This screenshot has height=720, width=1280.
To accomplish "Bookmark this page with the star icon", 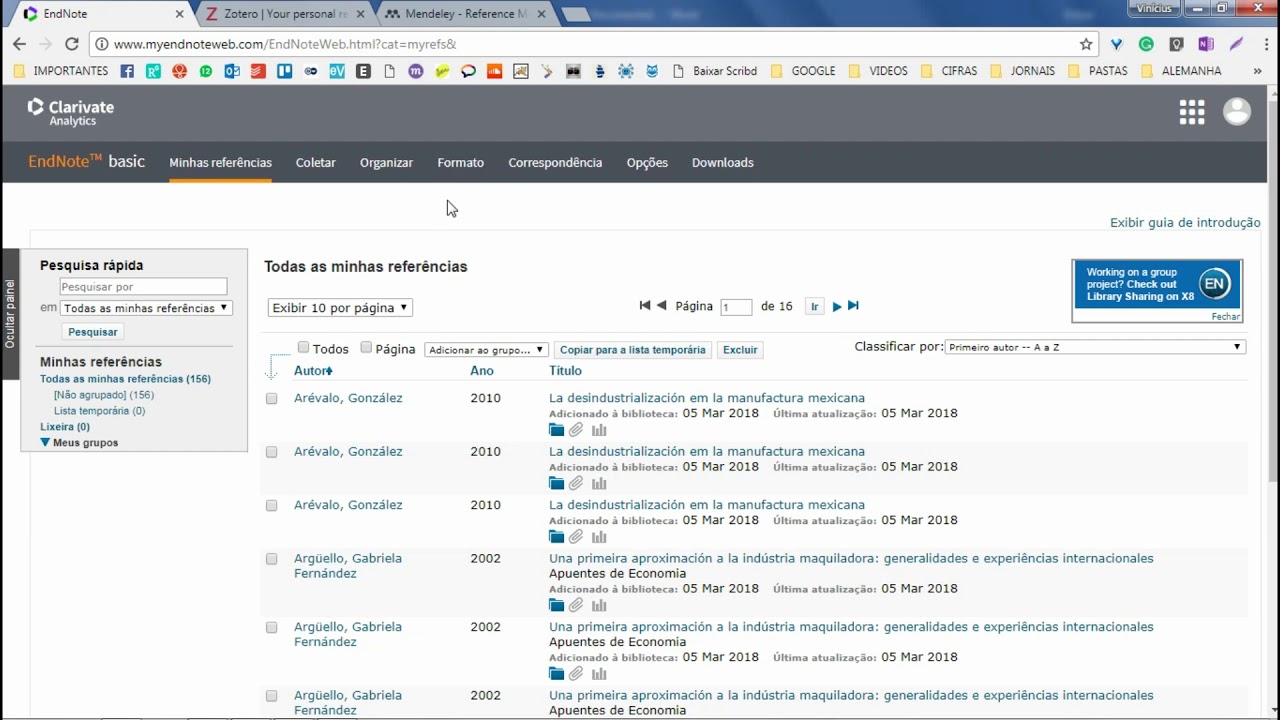I will click(x=1086, y=44).
